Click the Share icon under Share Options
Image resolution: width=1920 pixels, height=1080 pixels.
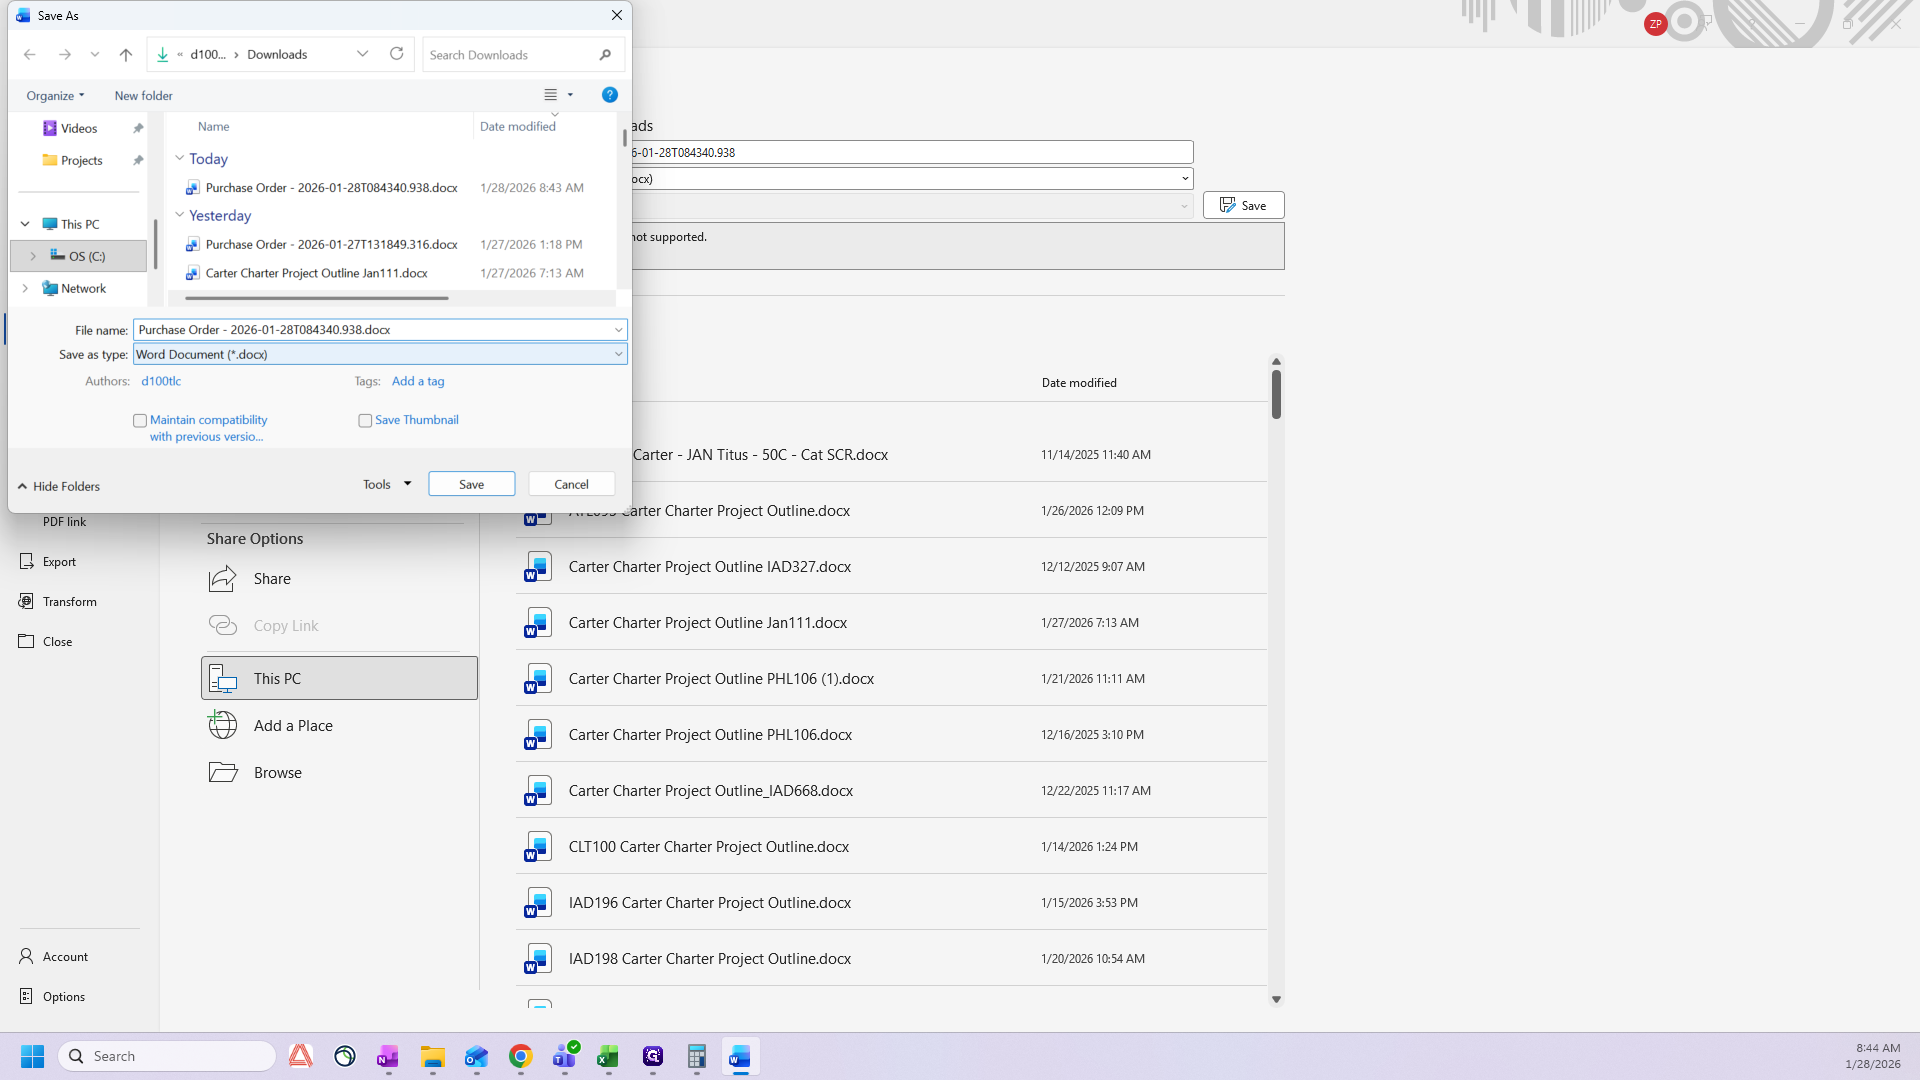[x=222, y=579]
